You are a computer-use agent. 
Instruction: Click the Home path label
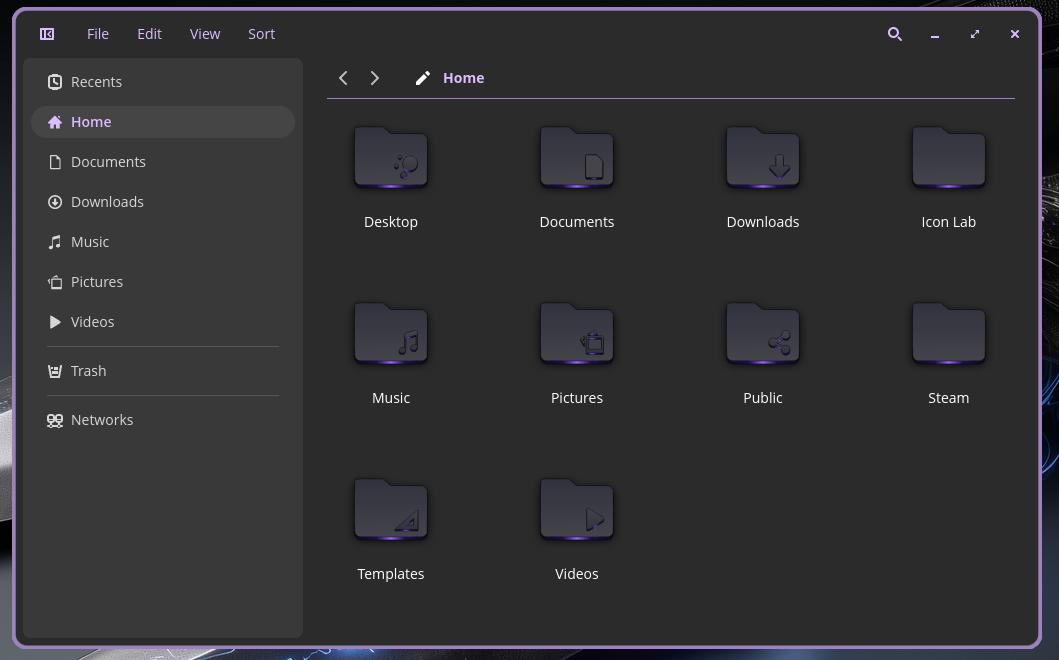click(x=463, y=78)
